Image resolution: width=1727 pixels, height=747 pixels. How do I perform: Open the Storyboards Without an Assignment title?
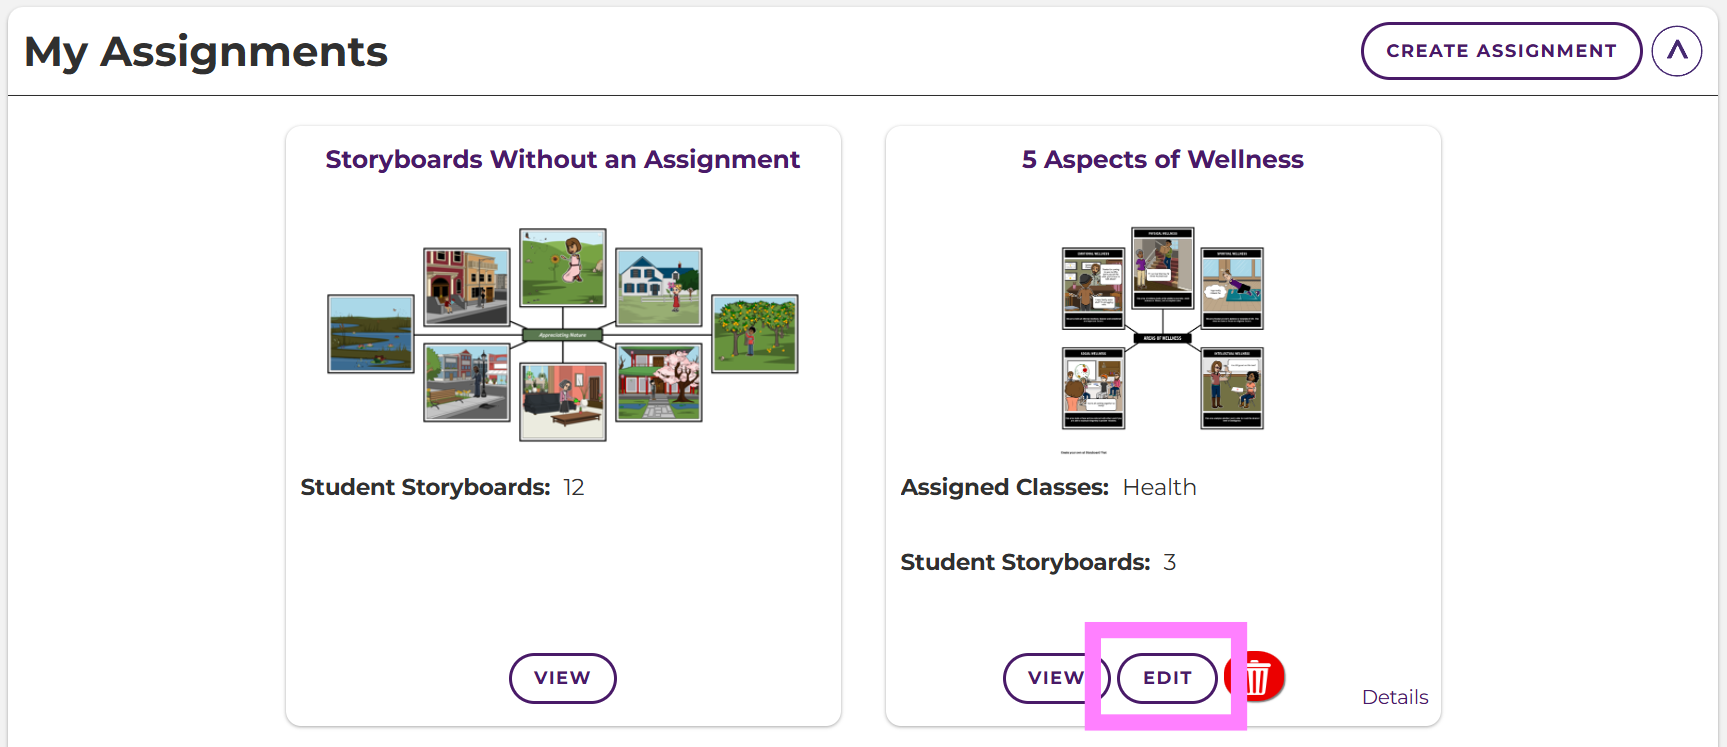(x=562, y=160)
